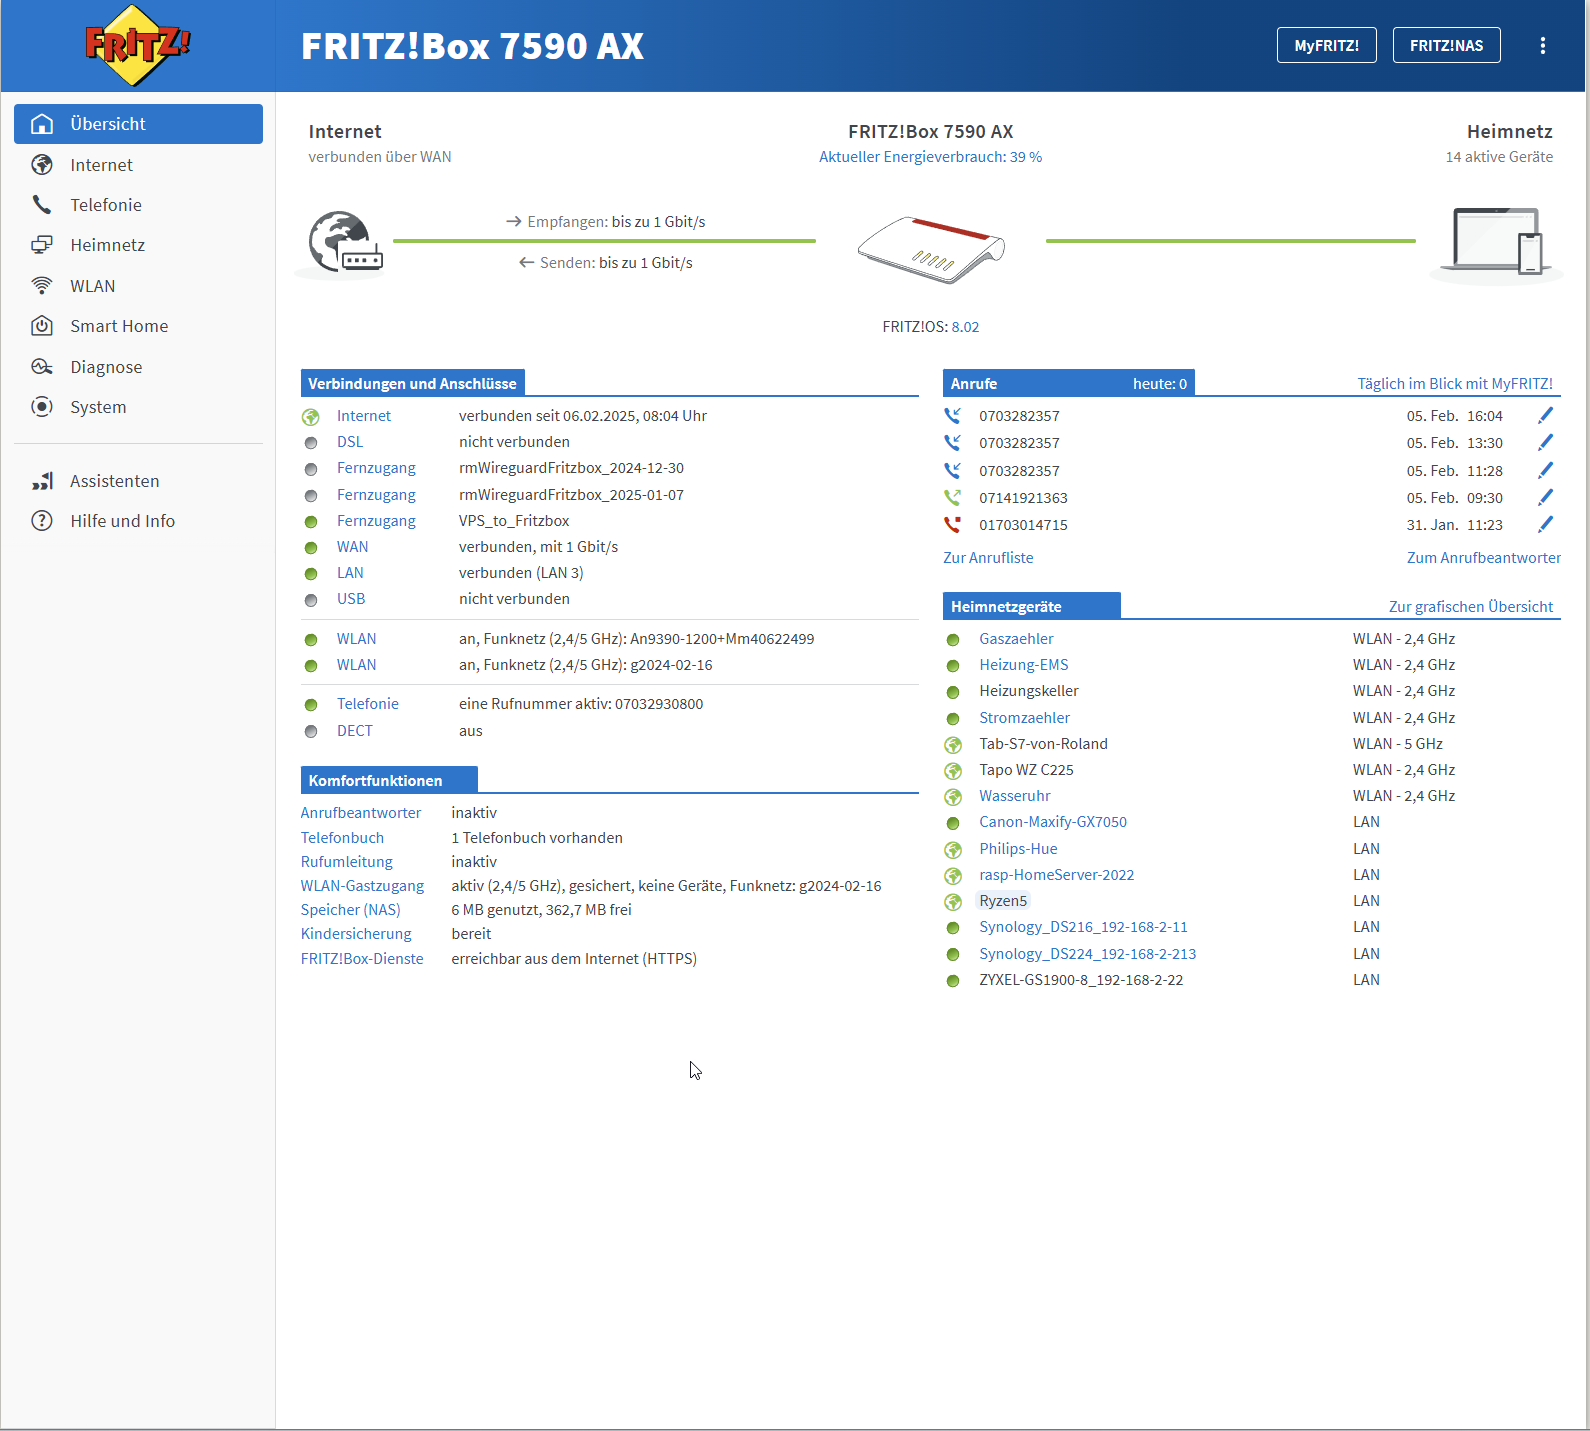The image size is (1590, 1431).
Task: Open the Stromzaehler device link
Action: tap(1025, 718)
